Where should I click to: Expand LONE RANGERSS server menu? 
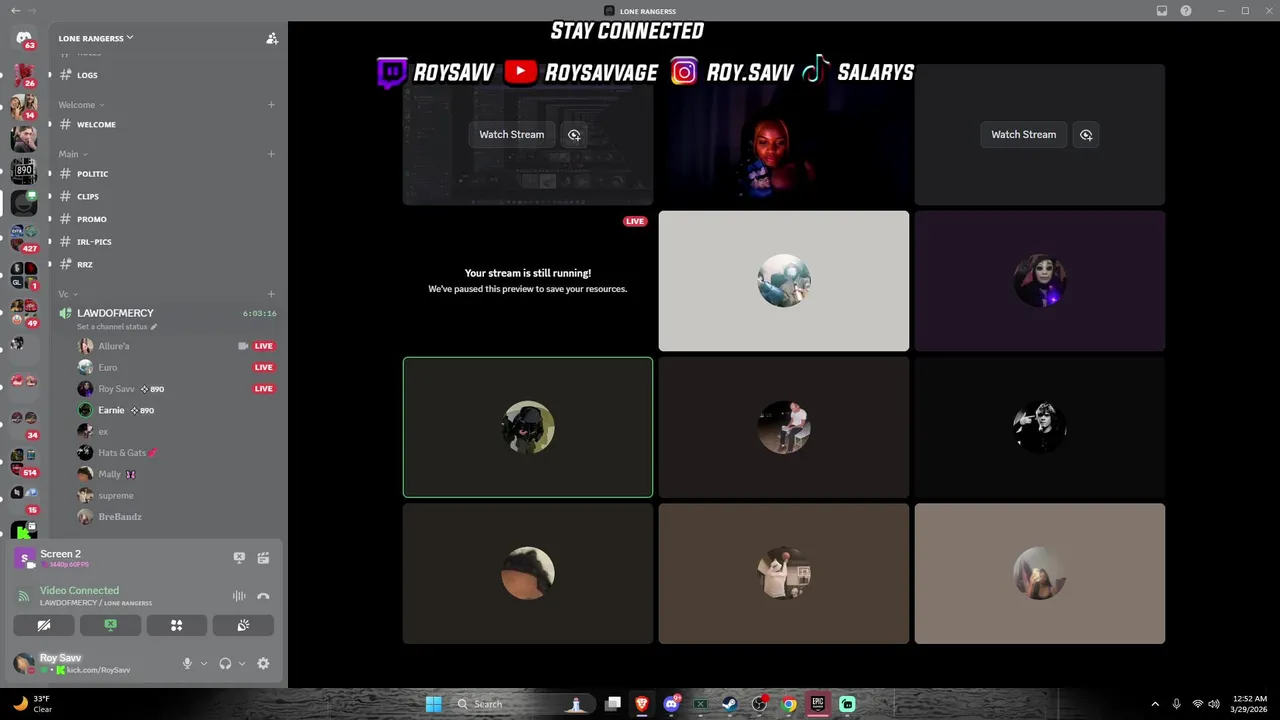pos(96,38)
